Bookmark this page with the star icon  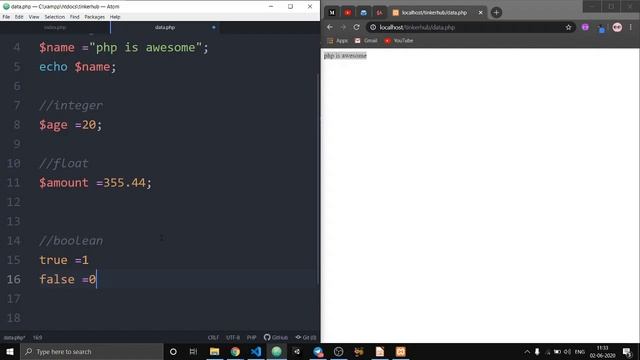[x=568, y=27]
